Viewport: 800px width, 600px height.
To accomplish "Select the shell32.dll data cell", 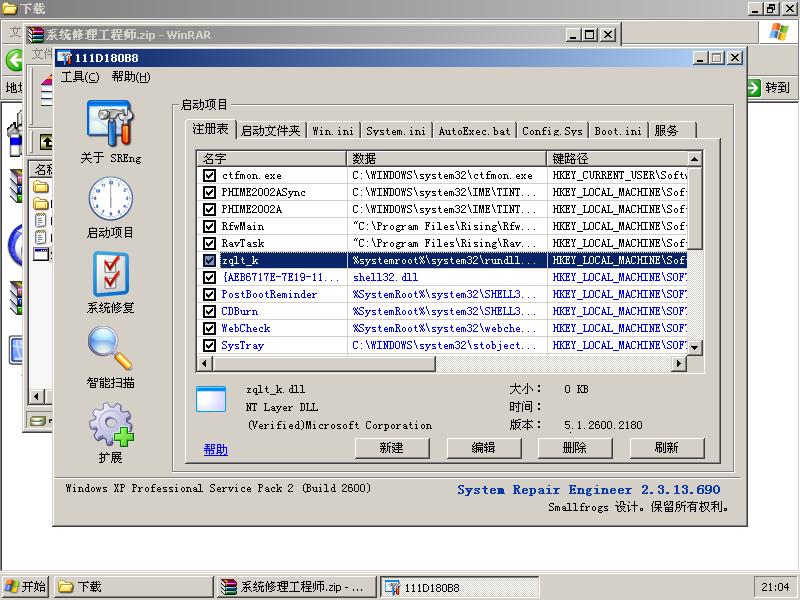I will (x=385, y=278).
